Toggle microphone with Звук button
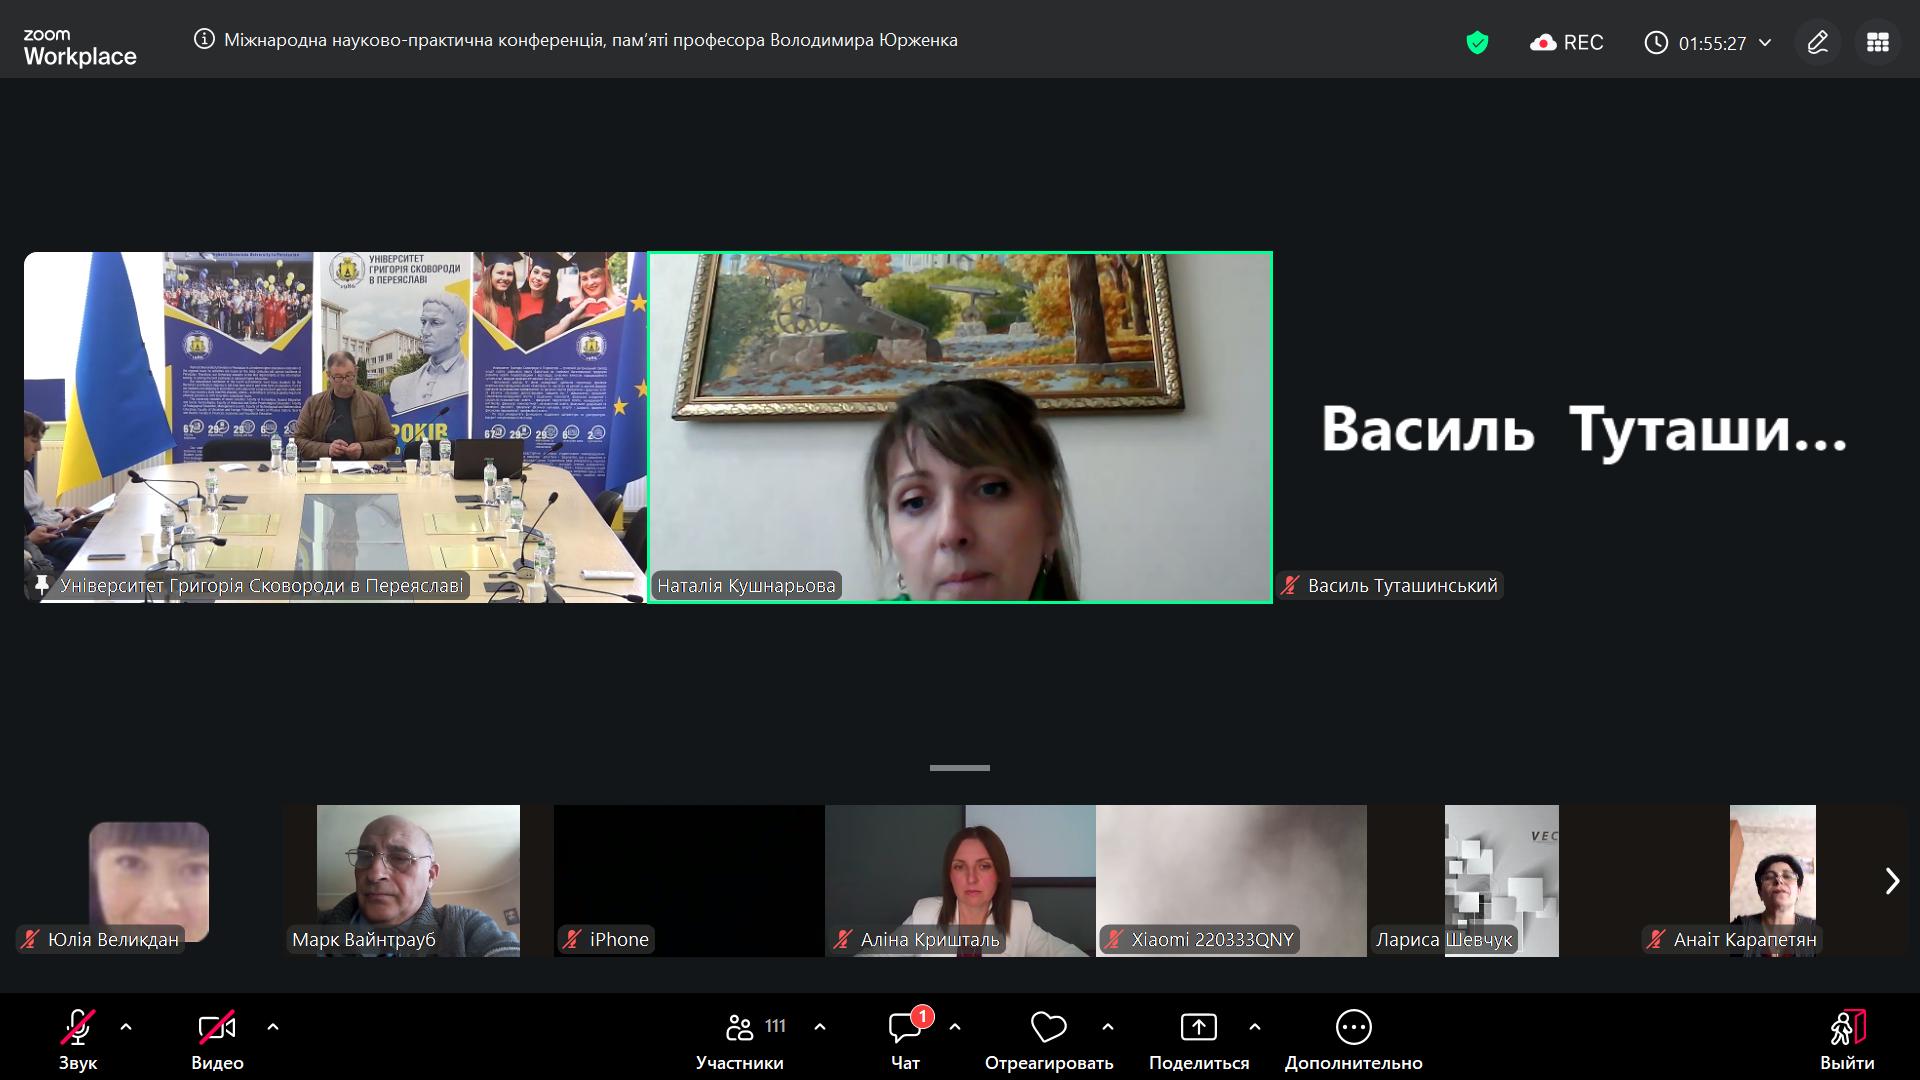Screen dimensions: 1920x1080 tap(78, 1040)
